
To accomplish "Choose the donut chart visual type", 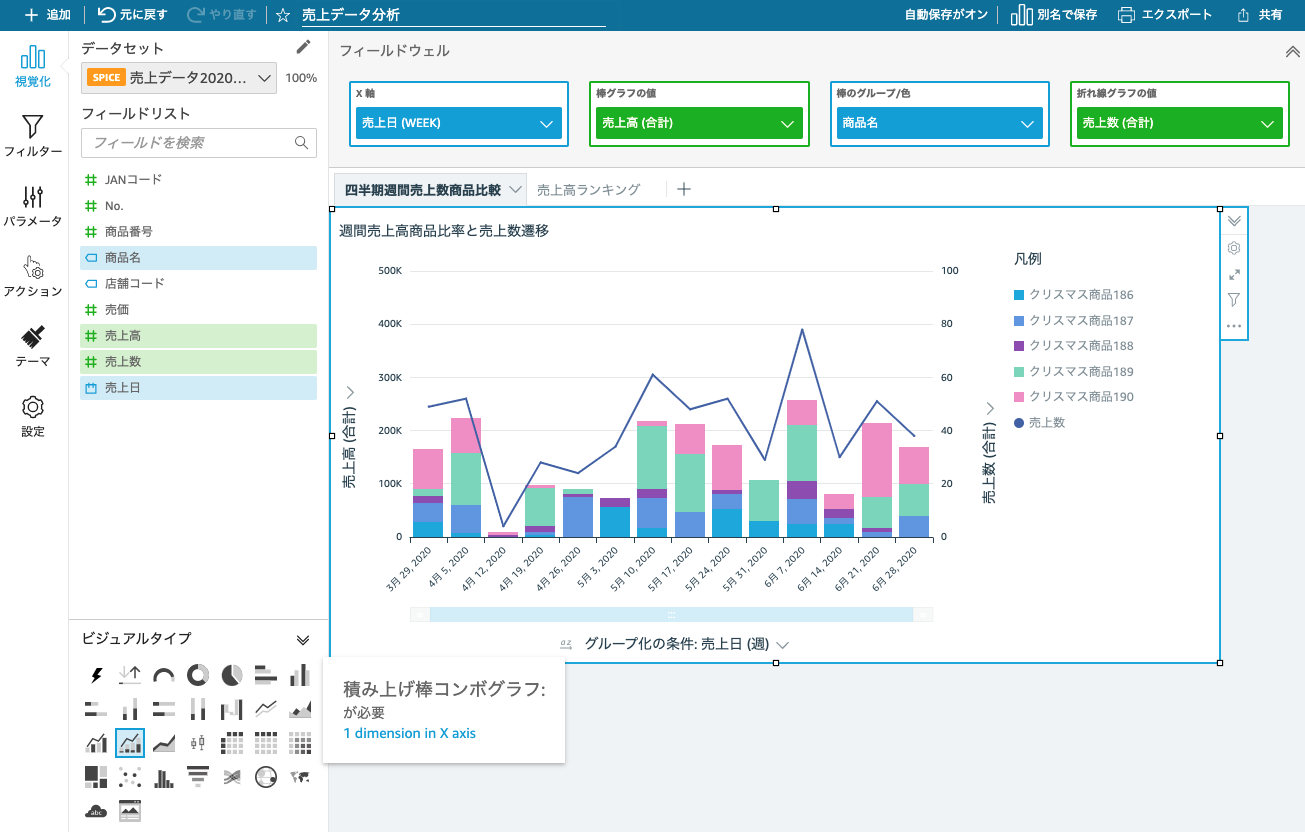I will pyautogui.click(x=198, y=675).
